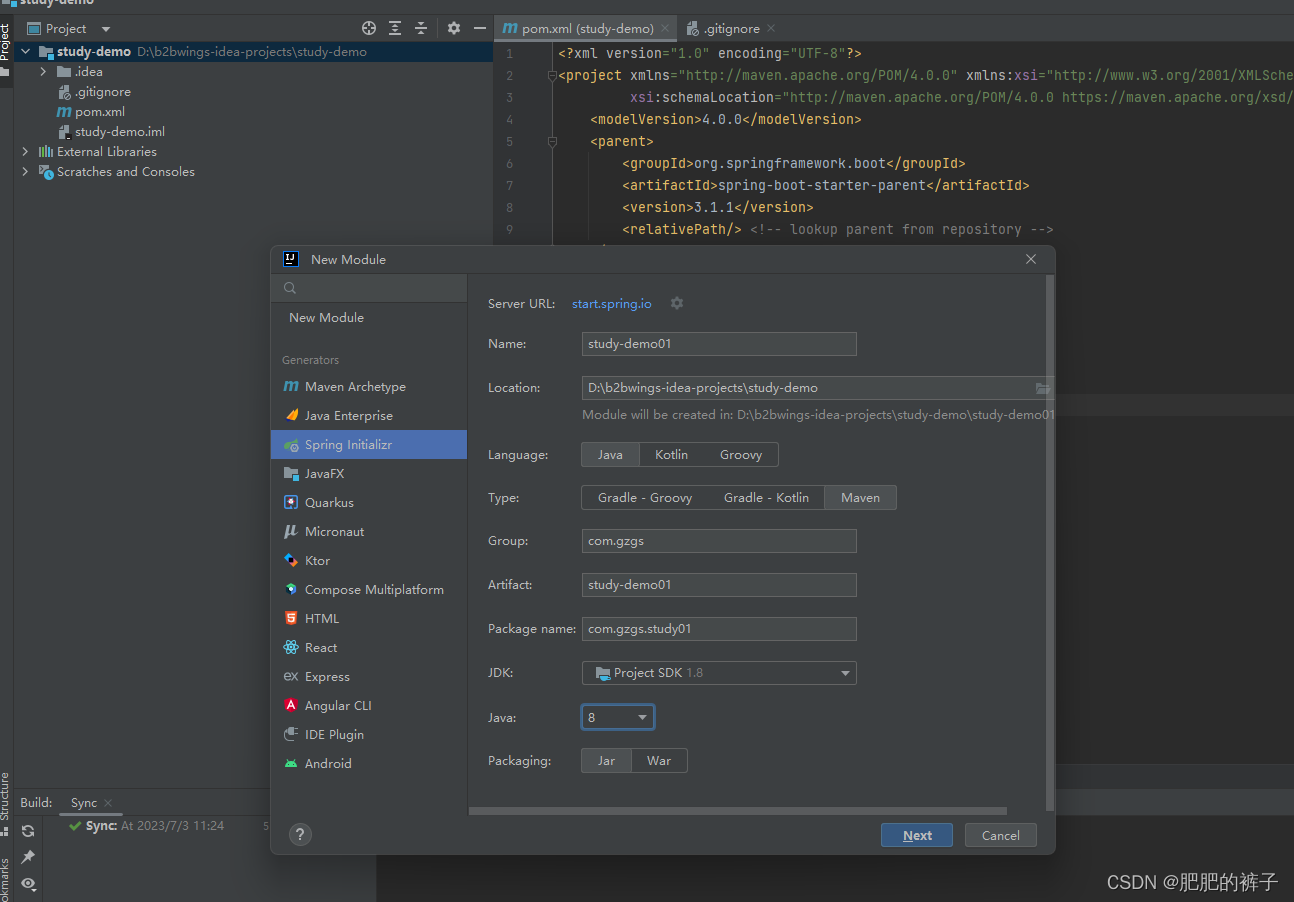Click the Group field
The image size is (1294, 902).
[x=719, y=541]
